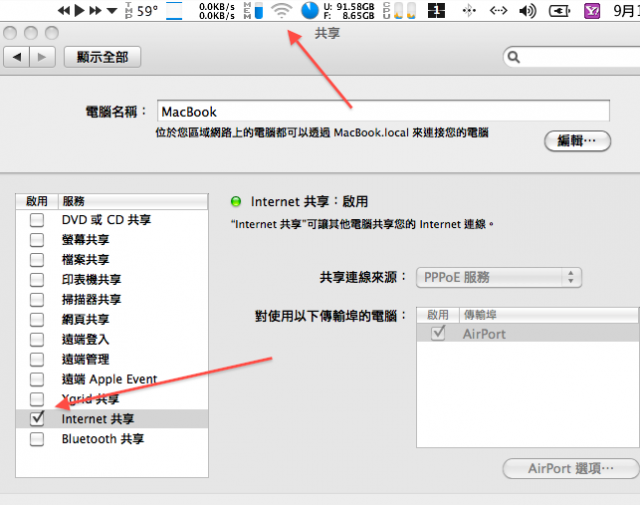Select the 檔案共享 service row
The width and height of the screenshot is (640, 505).
[x=112, y=260]
